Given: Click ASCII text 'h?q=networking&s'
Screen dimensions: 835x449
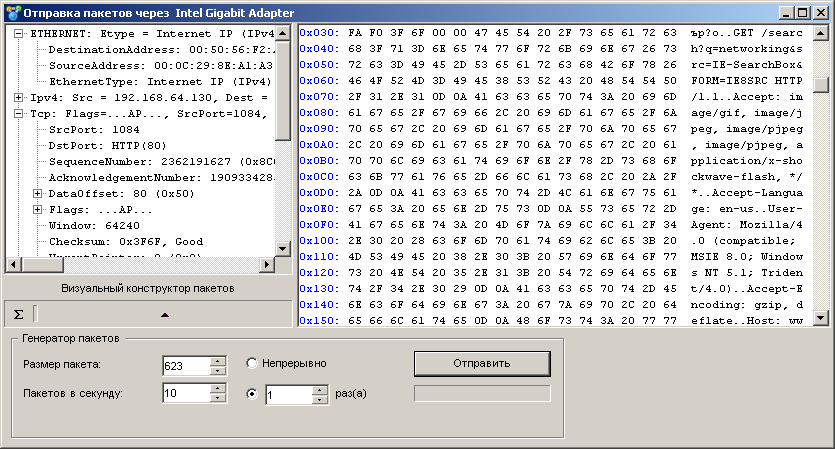Looking at the screenshot, I should pos(747,48).
